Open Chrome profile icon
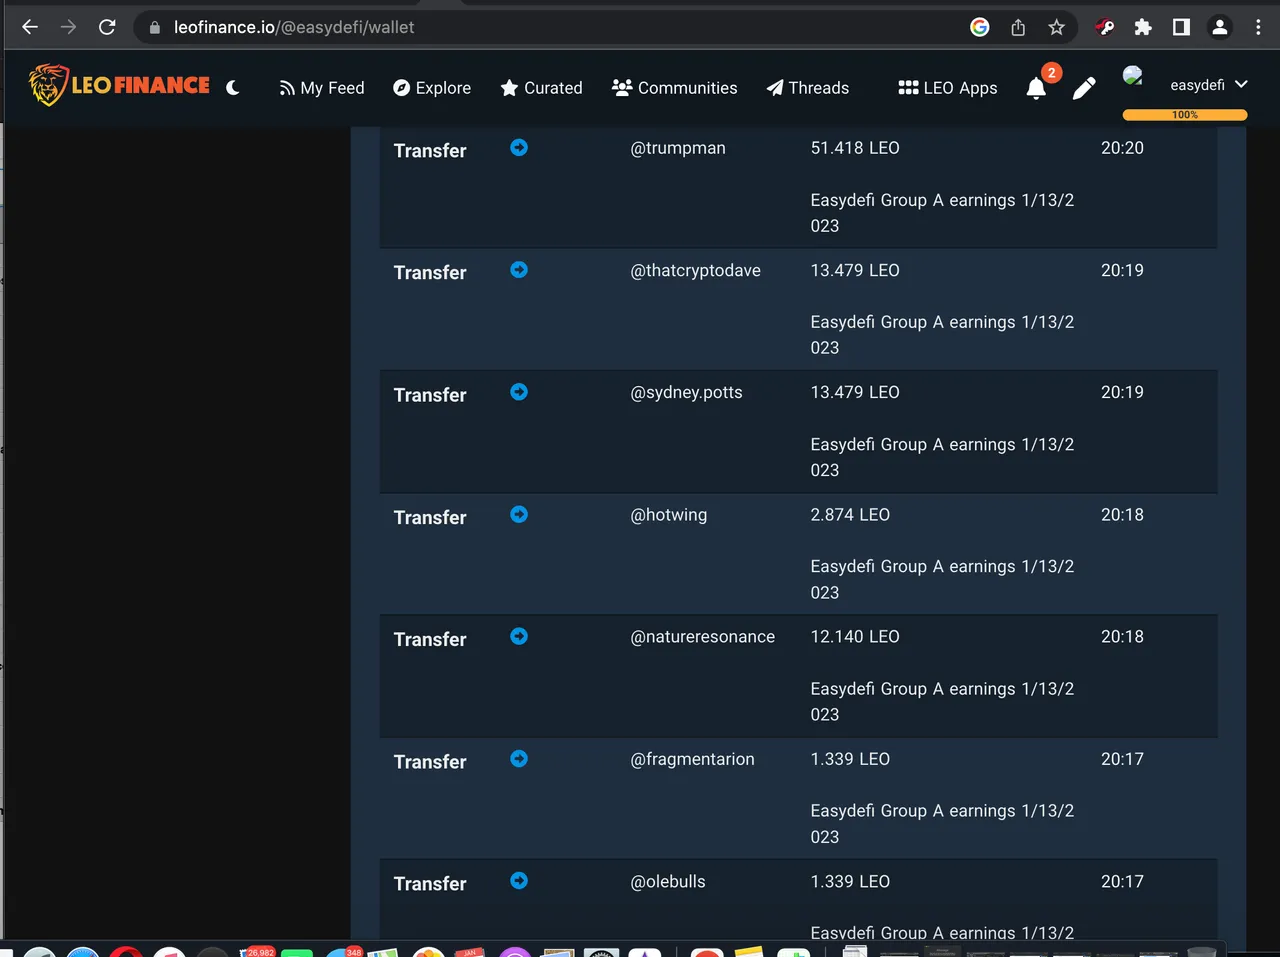Viewport: 1280px width, 957px height. [x=1220, y=27]
